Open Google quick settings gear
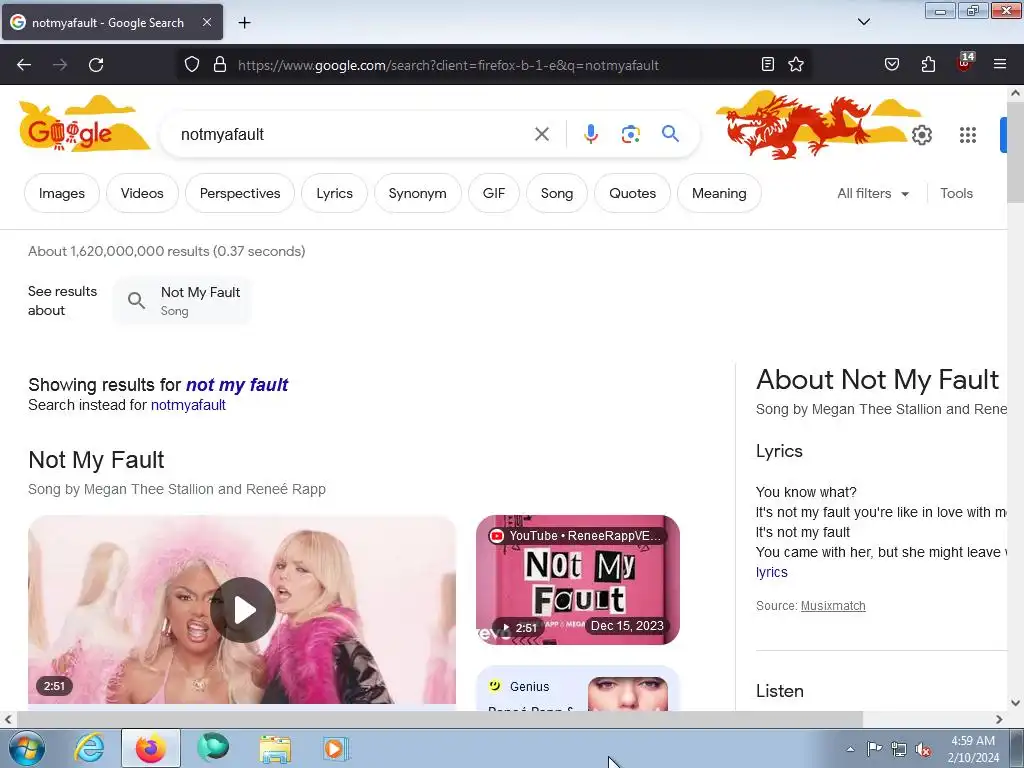 pos(921,135)
